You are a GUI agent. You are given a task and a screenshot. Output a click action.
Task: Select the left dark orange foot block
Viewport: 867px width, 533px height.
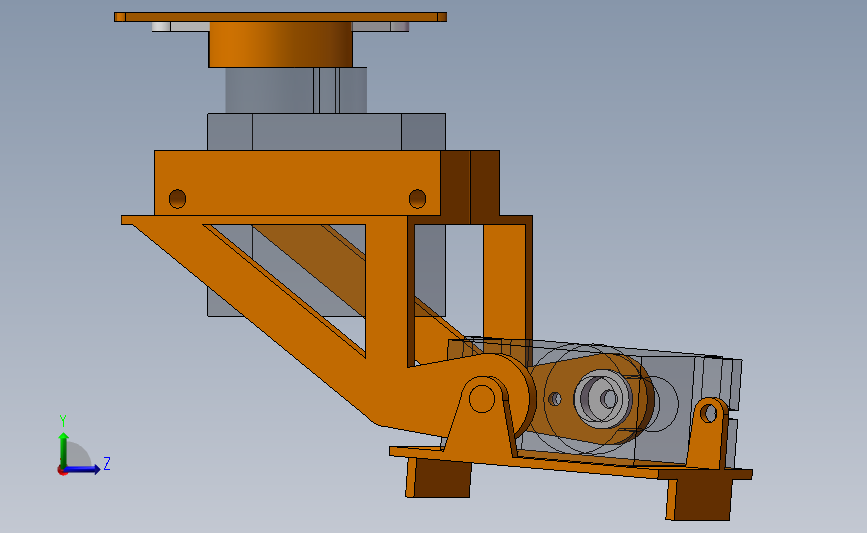pos(438,478)
